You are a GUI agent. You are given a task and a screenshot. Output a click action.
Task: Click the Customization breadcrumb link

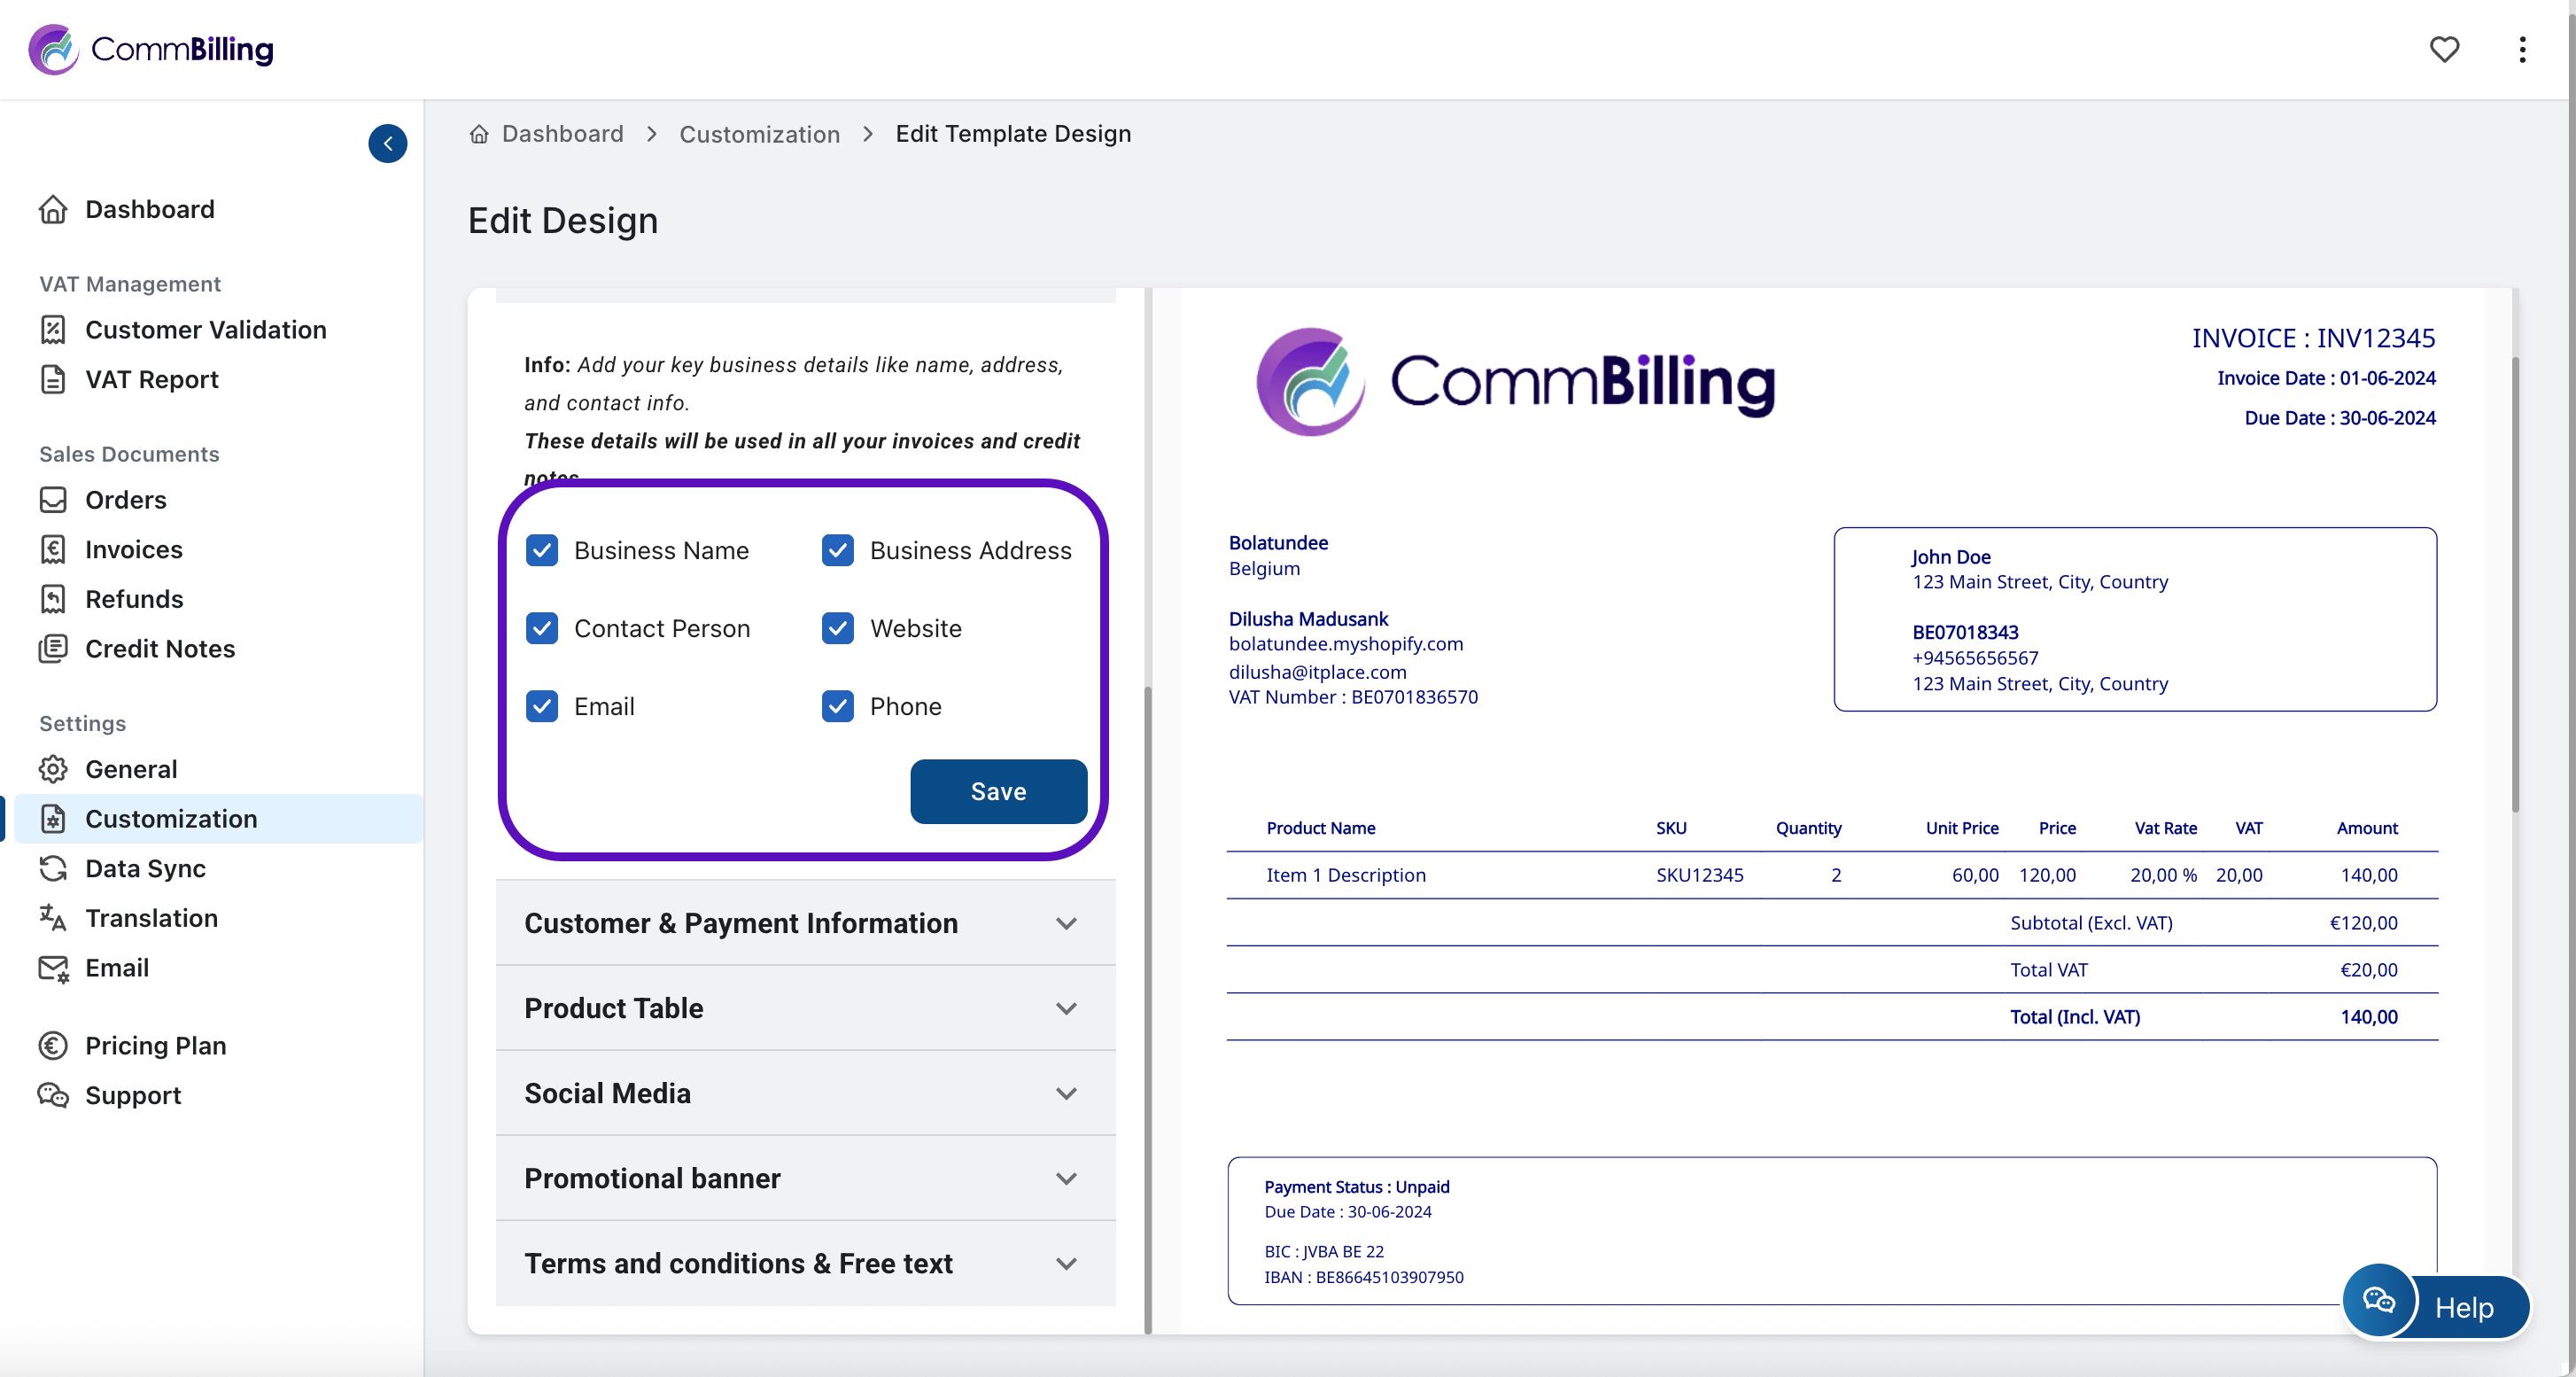(759, 134)
